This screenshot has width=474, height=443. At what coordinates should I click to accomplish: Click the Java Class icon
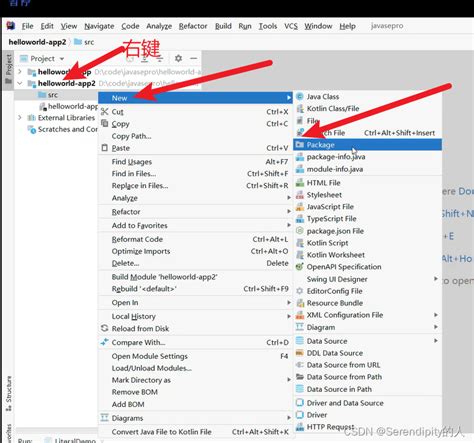point(300,97)
